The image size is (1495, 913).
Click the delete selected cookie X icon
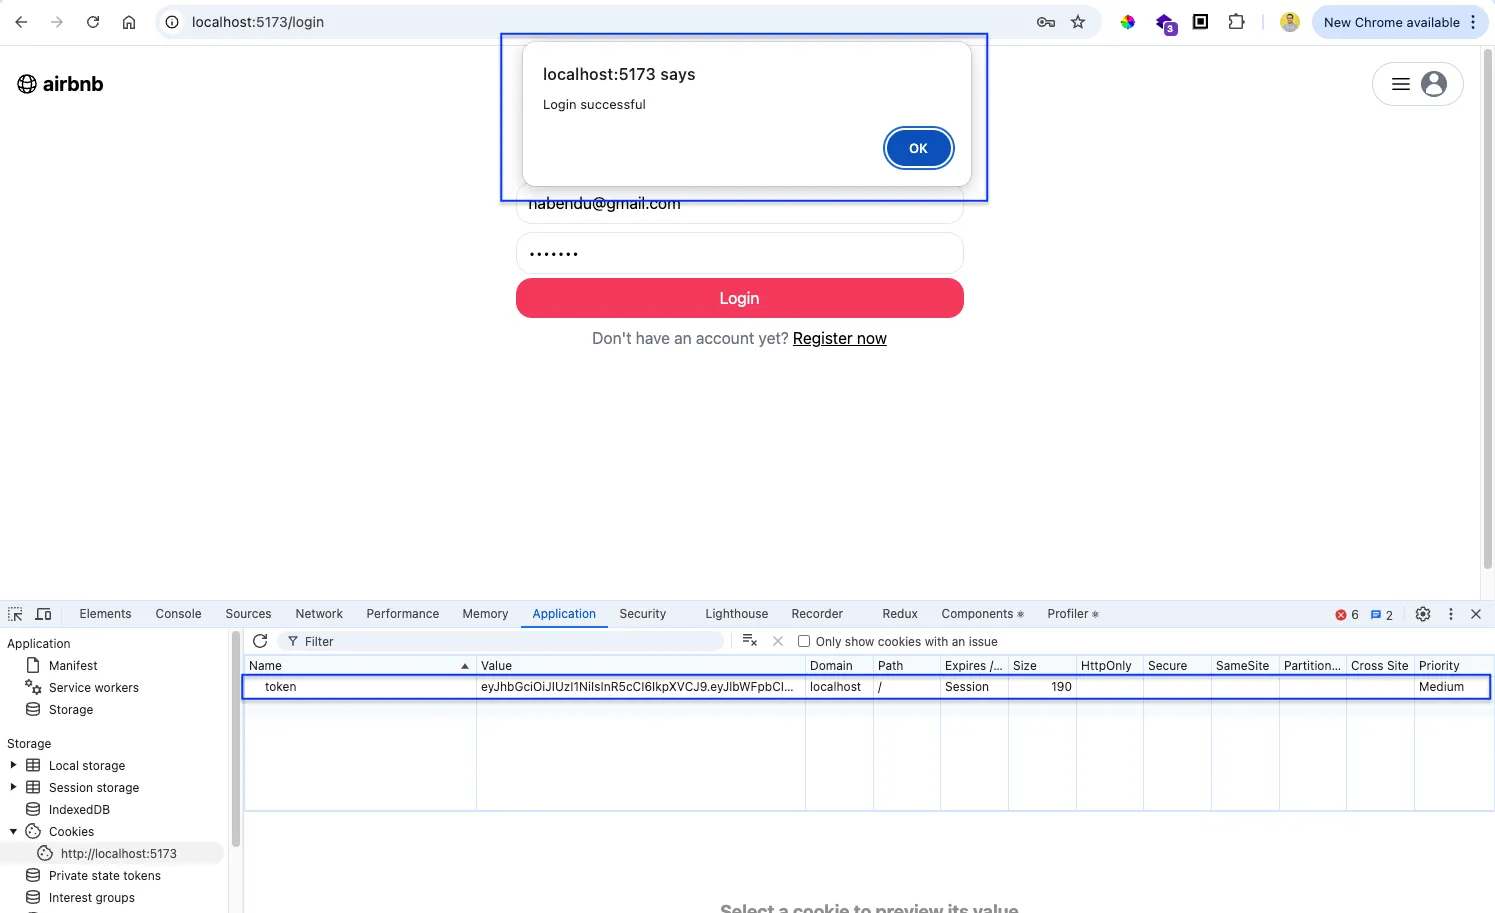coord(778,641)
